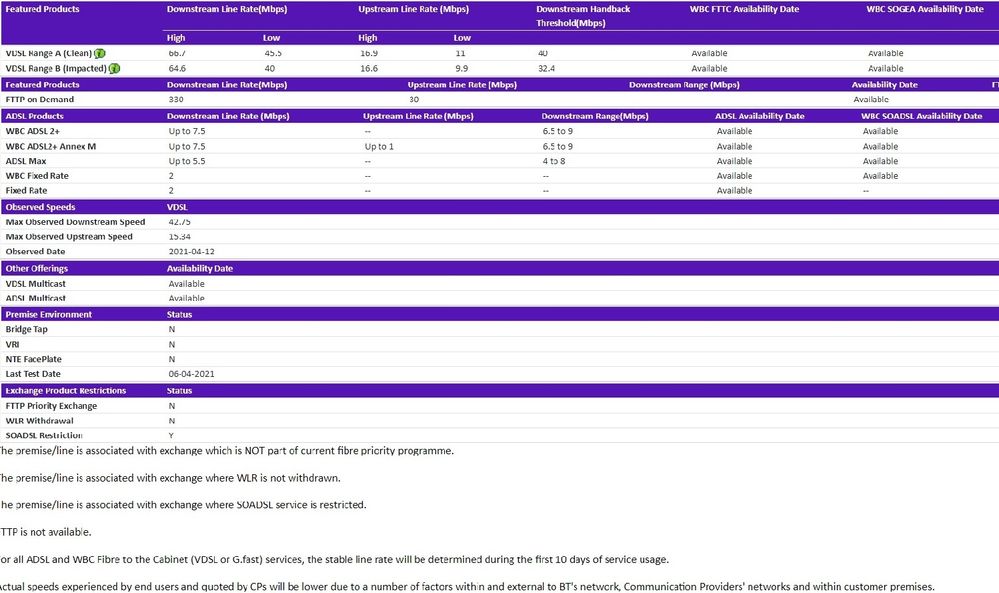Click the Bridge Tap row label
The image size is (999, 593).
coord(27,329)
